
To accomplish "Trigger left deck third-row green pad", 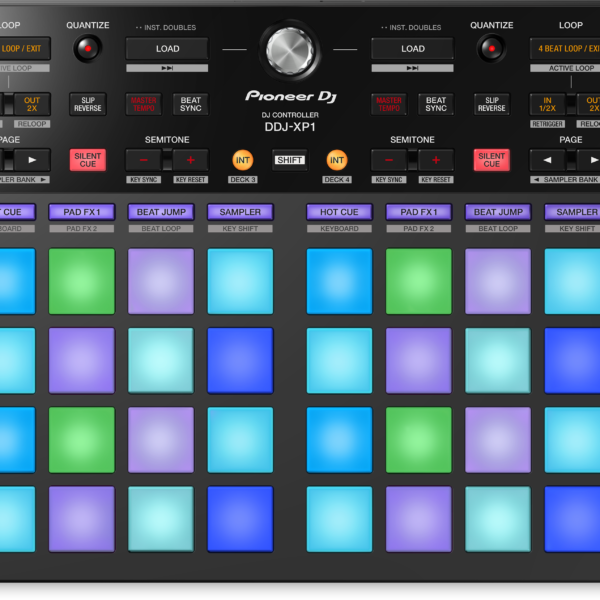I will tap(82, 440).
